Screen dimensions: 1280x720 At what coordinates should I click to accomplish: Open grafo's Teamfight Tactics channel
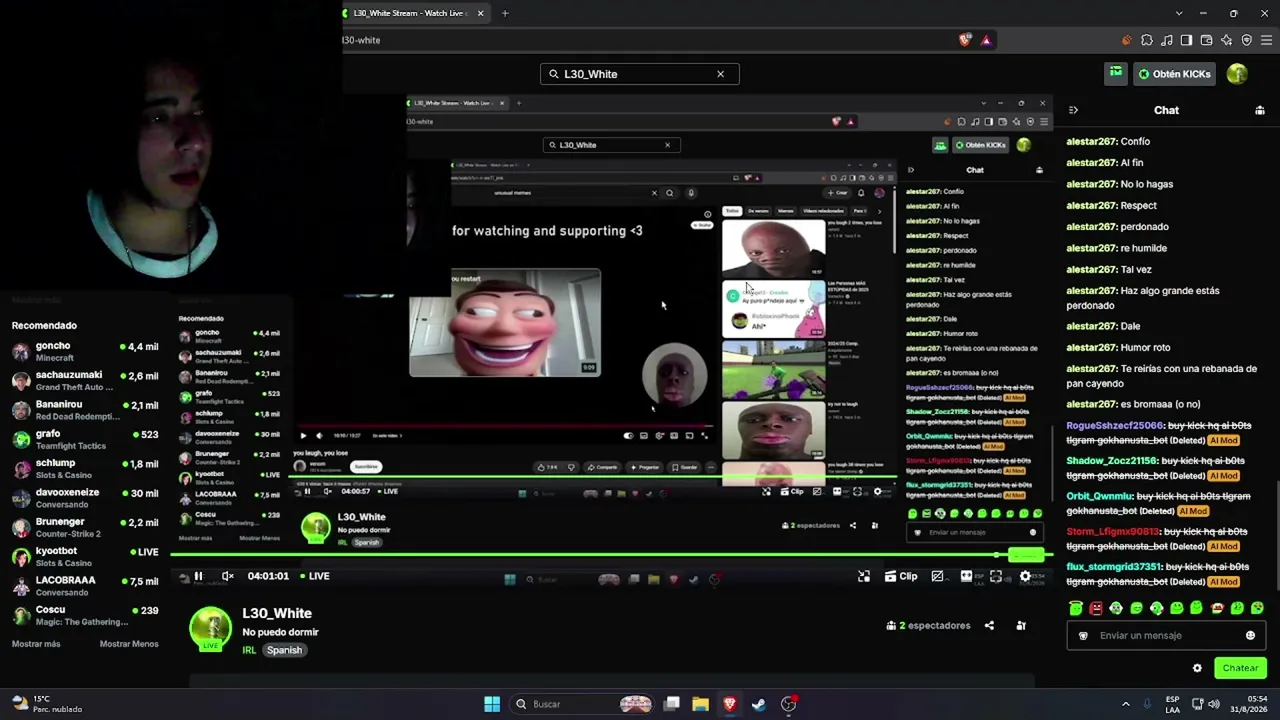pos(85,440)
